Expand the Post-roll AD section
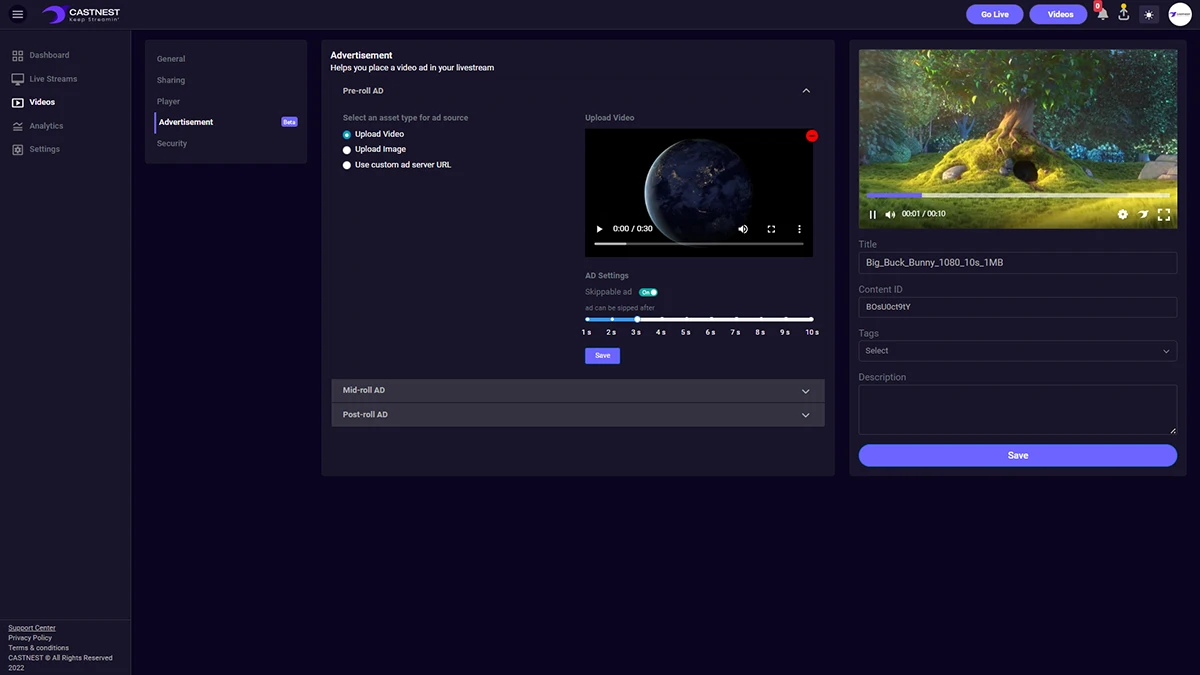Screen dimensions: 1200x675 point(578,414)
